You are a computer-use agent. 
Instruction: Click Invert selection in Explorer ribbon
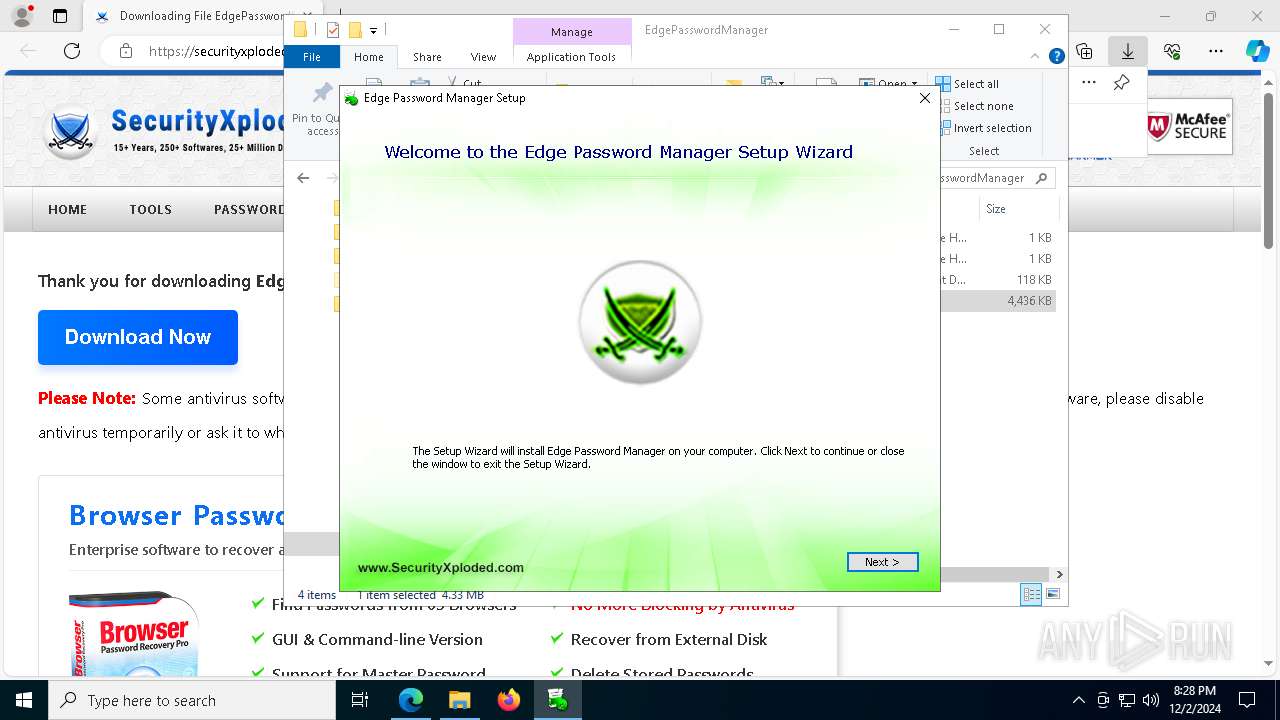(985, 128)
